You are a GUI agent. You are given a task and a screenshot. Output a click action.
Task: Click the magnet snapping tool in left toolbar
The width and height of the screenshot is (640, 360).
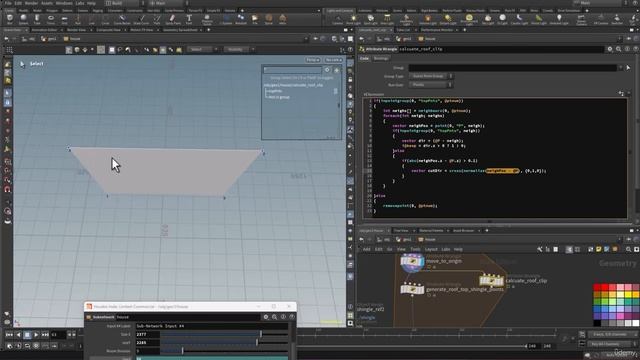(7, 189)
